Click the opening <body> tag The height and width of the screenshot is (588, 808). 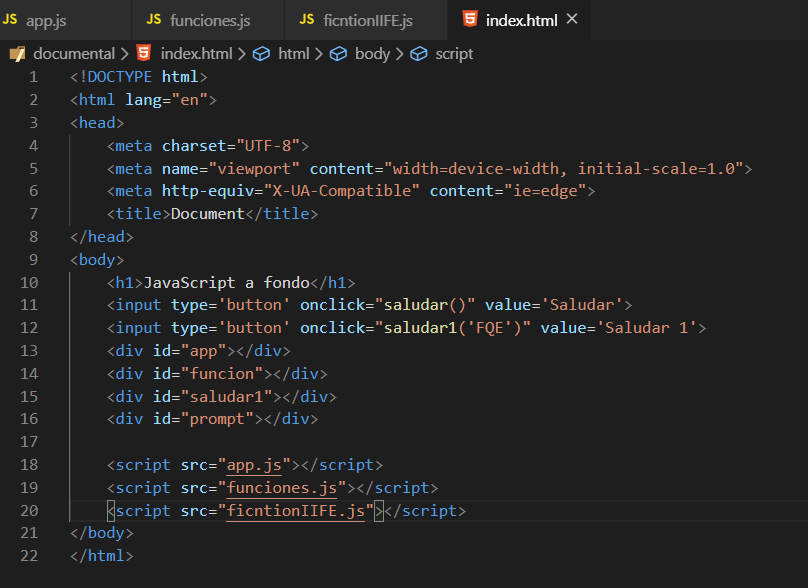[97, 259]
